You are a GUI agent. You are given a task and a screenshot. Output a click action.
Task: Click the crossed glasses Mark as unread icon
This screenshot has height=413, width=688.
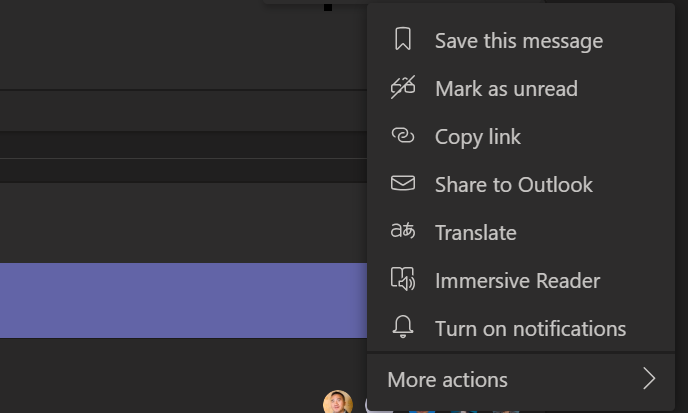pos(403,87)
